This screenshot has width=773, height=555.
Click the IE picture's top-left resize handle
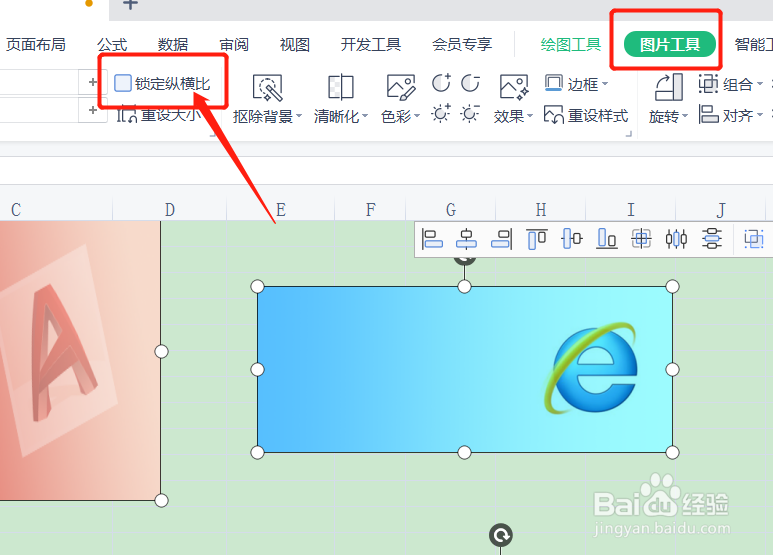click(257, 286)
